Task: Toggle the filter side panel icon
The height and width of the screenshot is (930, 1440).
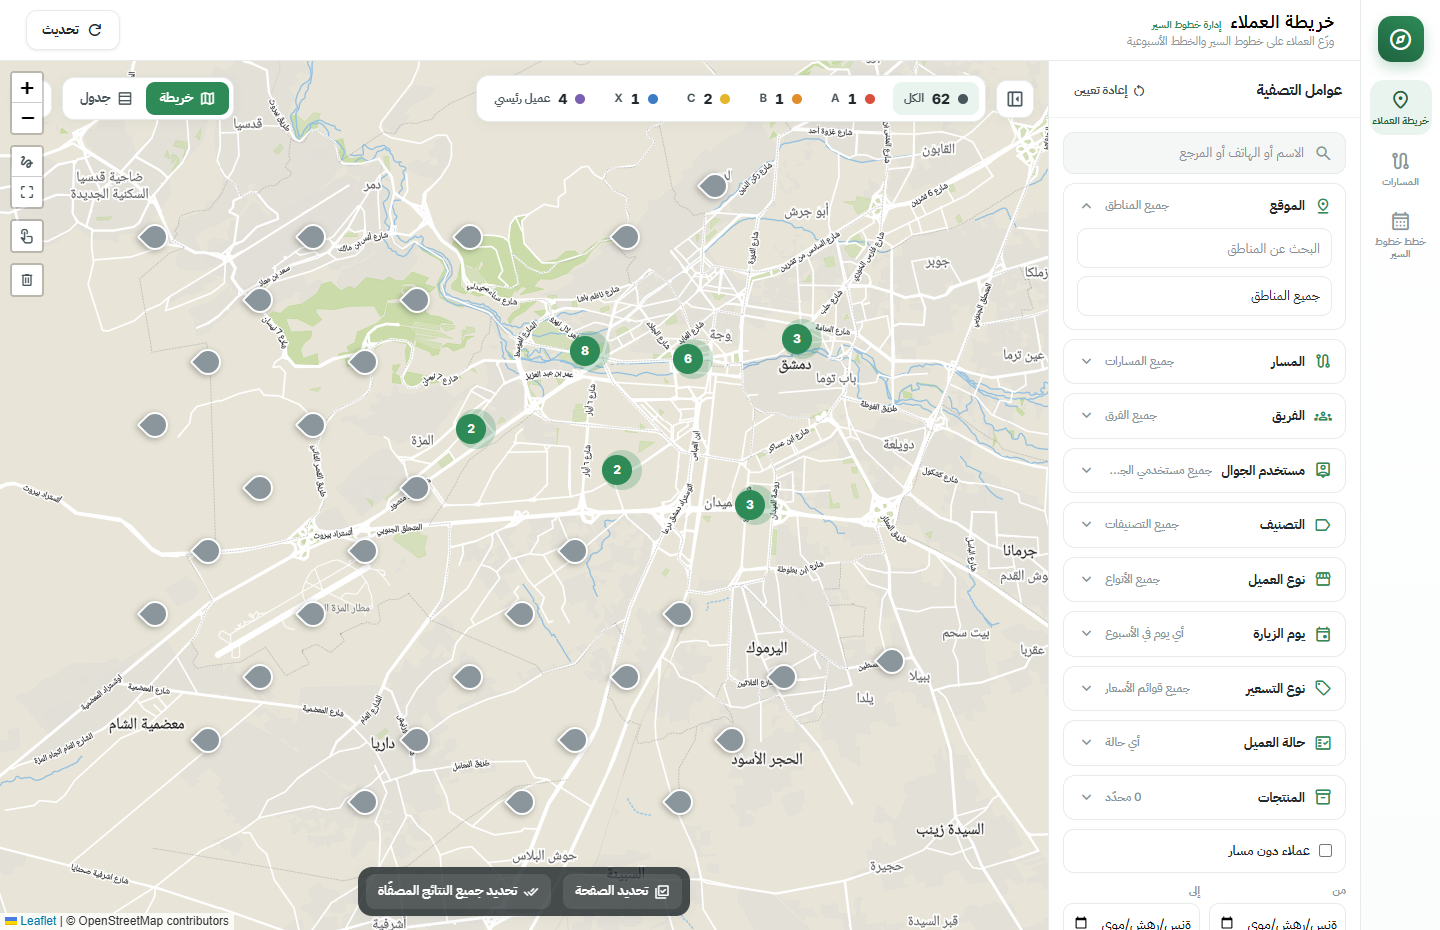Action: point(1015,99)
